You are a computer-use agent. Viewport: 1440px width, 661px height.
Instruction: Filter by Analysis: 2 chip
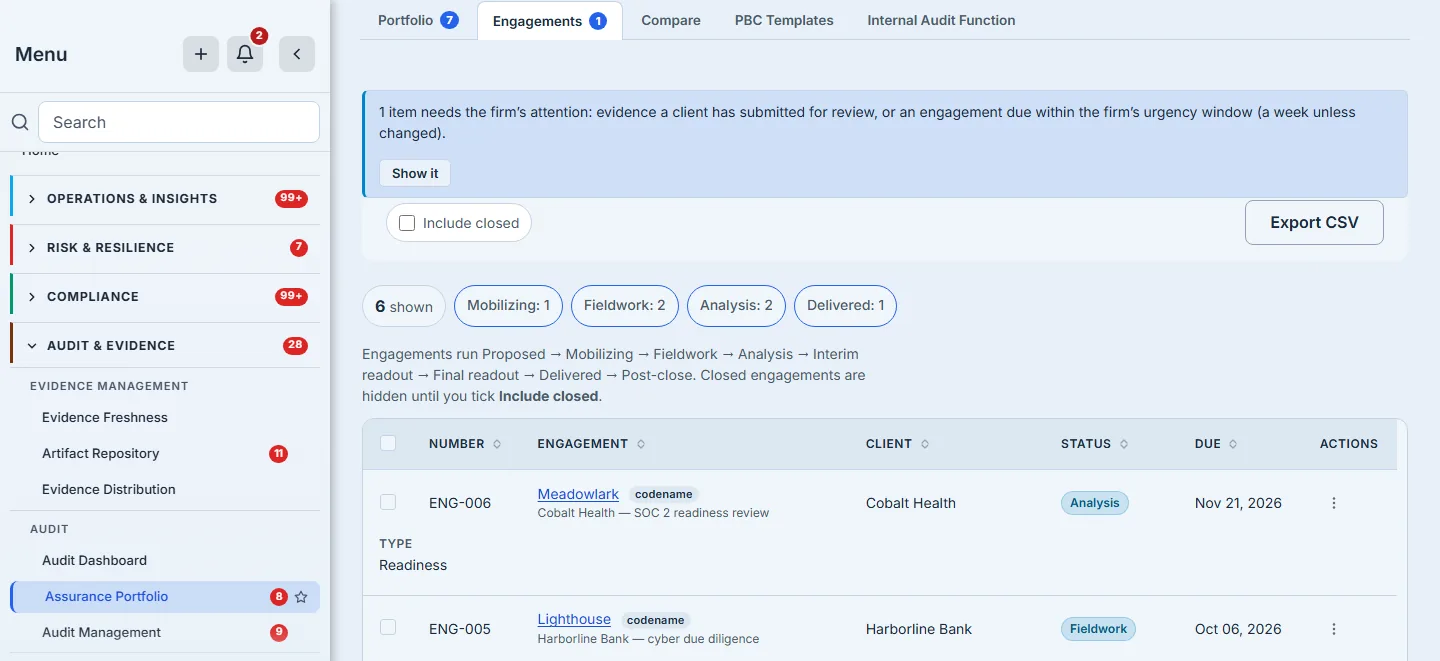[736, 306]
